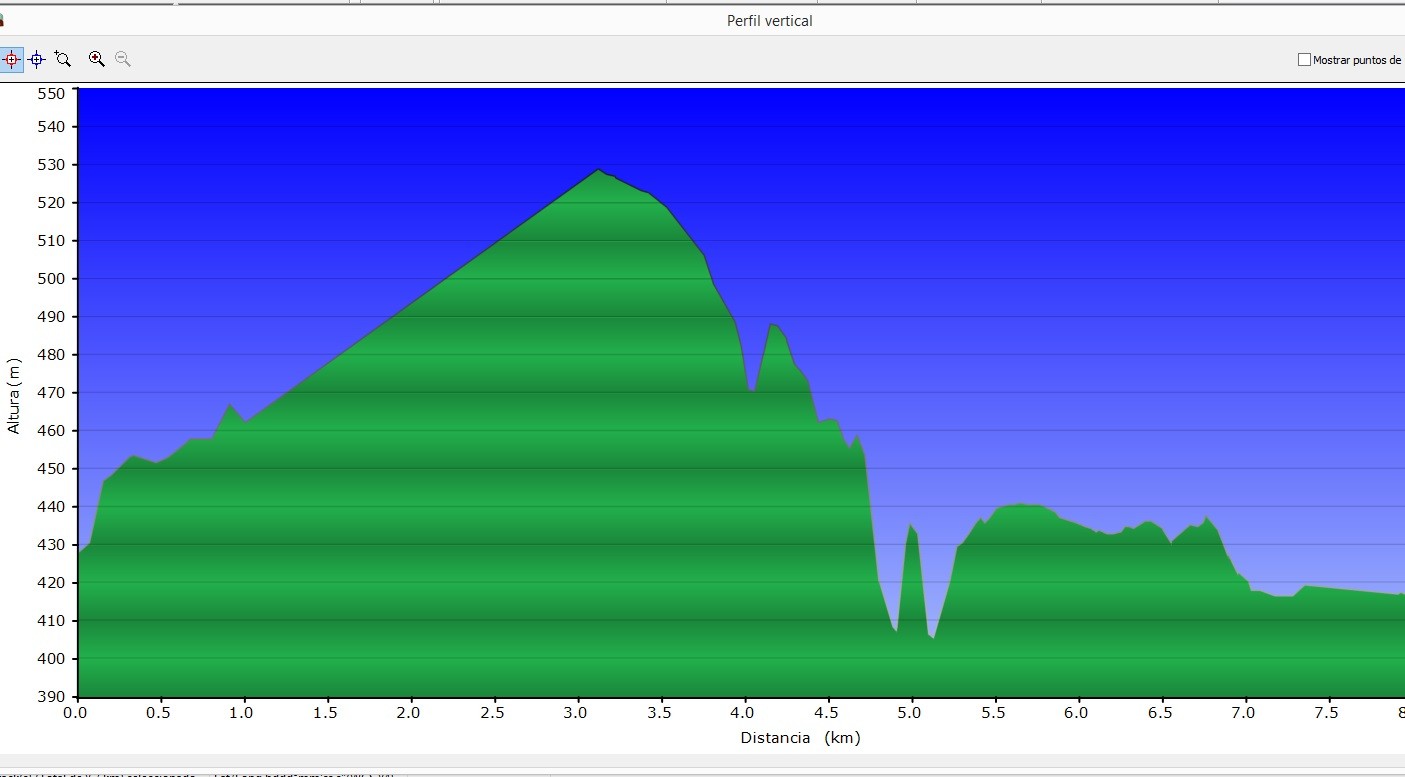The width and height of the screenshot is (1405, 777).
Task: Click the partial icon above the toolbar
Action: pos(2,20)
